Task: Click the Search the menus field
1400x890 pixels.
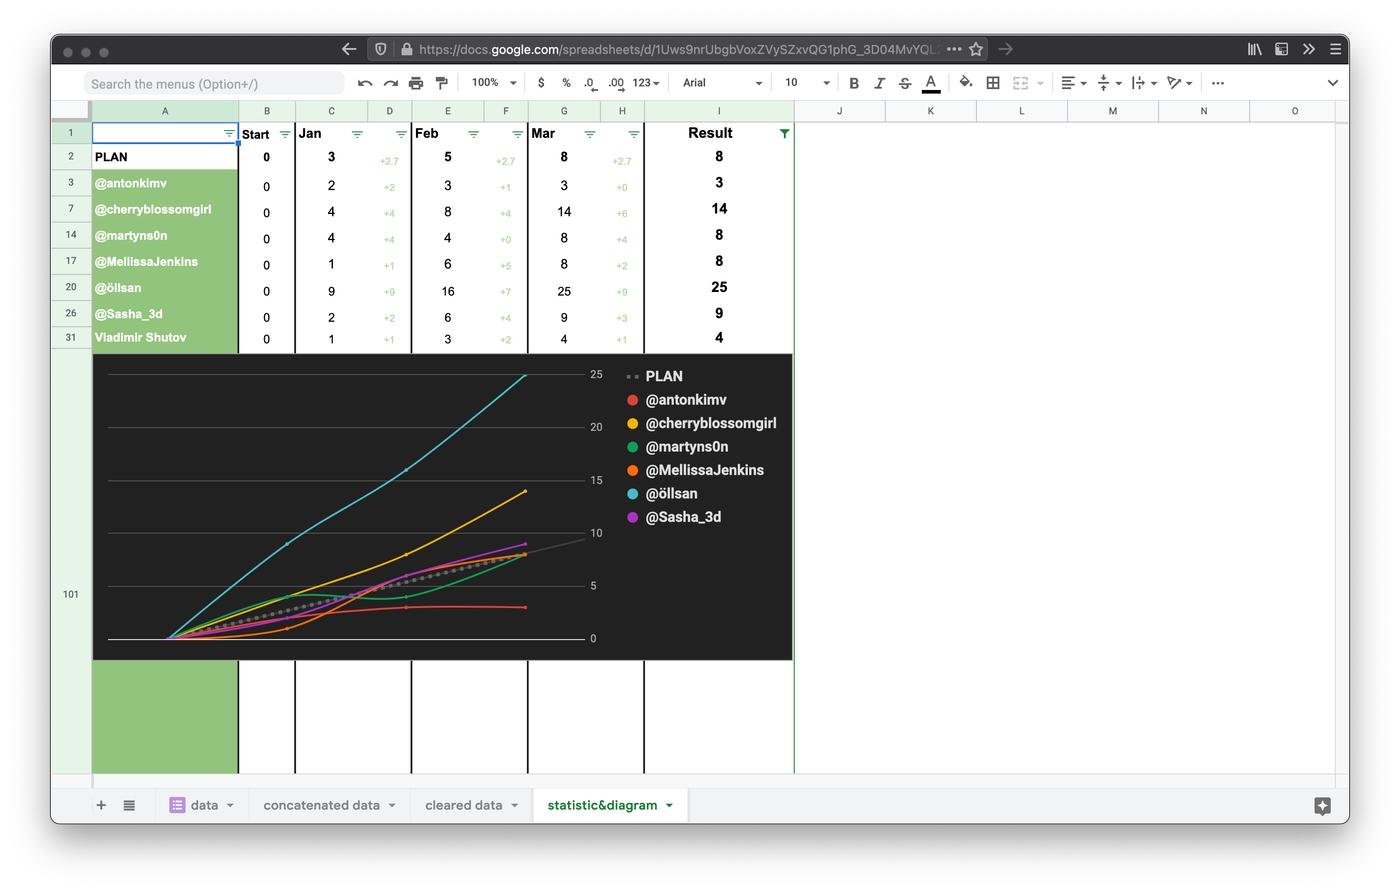Action: point(214,84)
